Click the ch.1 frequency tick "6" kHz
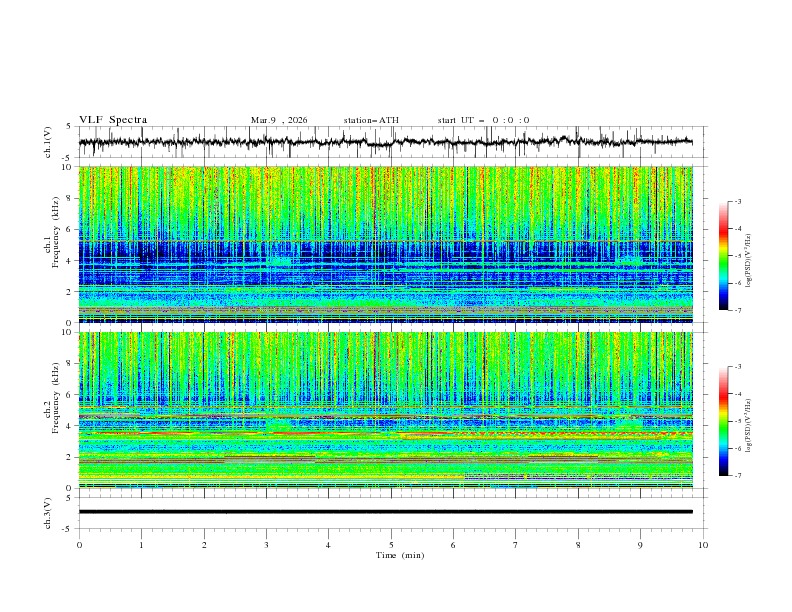This screenshot has width=792, height=612. [x=71, y=229]
